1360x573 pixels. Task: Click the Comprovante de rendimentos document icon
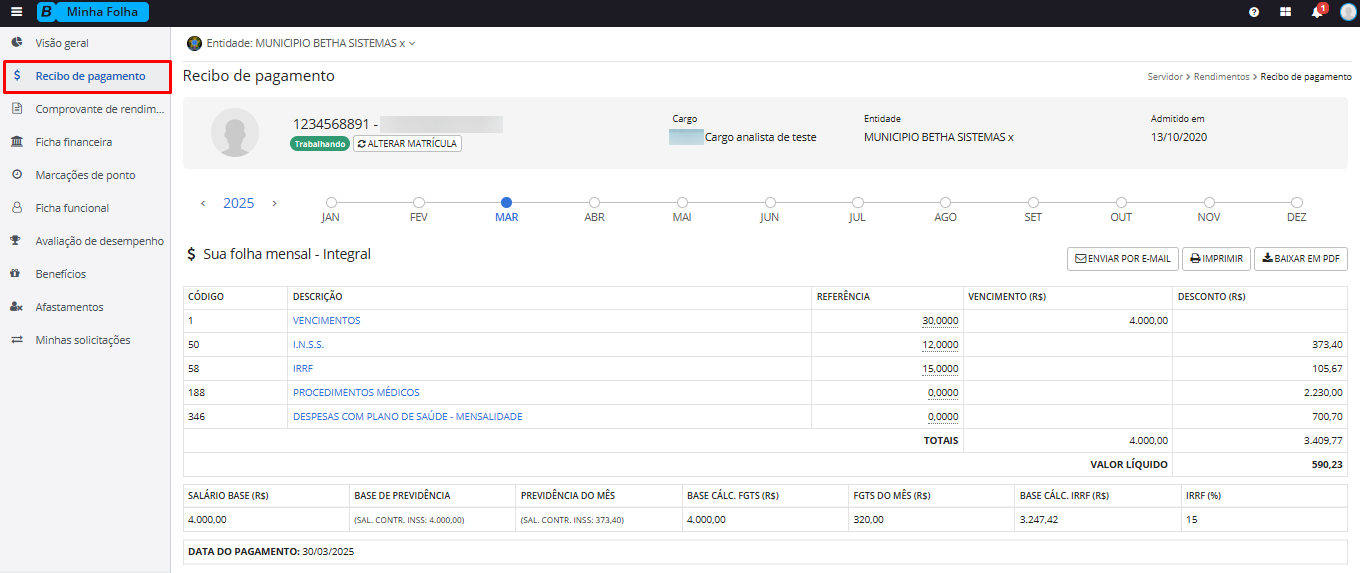[x=17, y=109]
